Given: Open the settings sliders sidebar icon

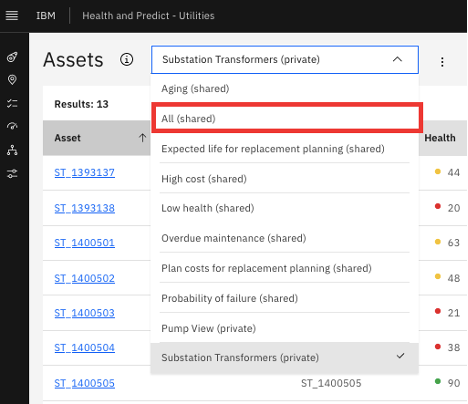Looking at the screenshot, I should pyautogui.click(x=12, y=174).
